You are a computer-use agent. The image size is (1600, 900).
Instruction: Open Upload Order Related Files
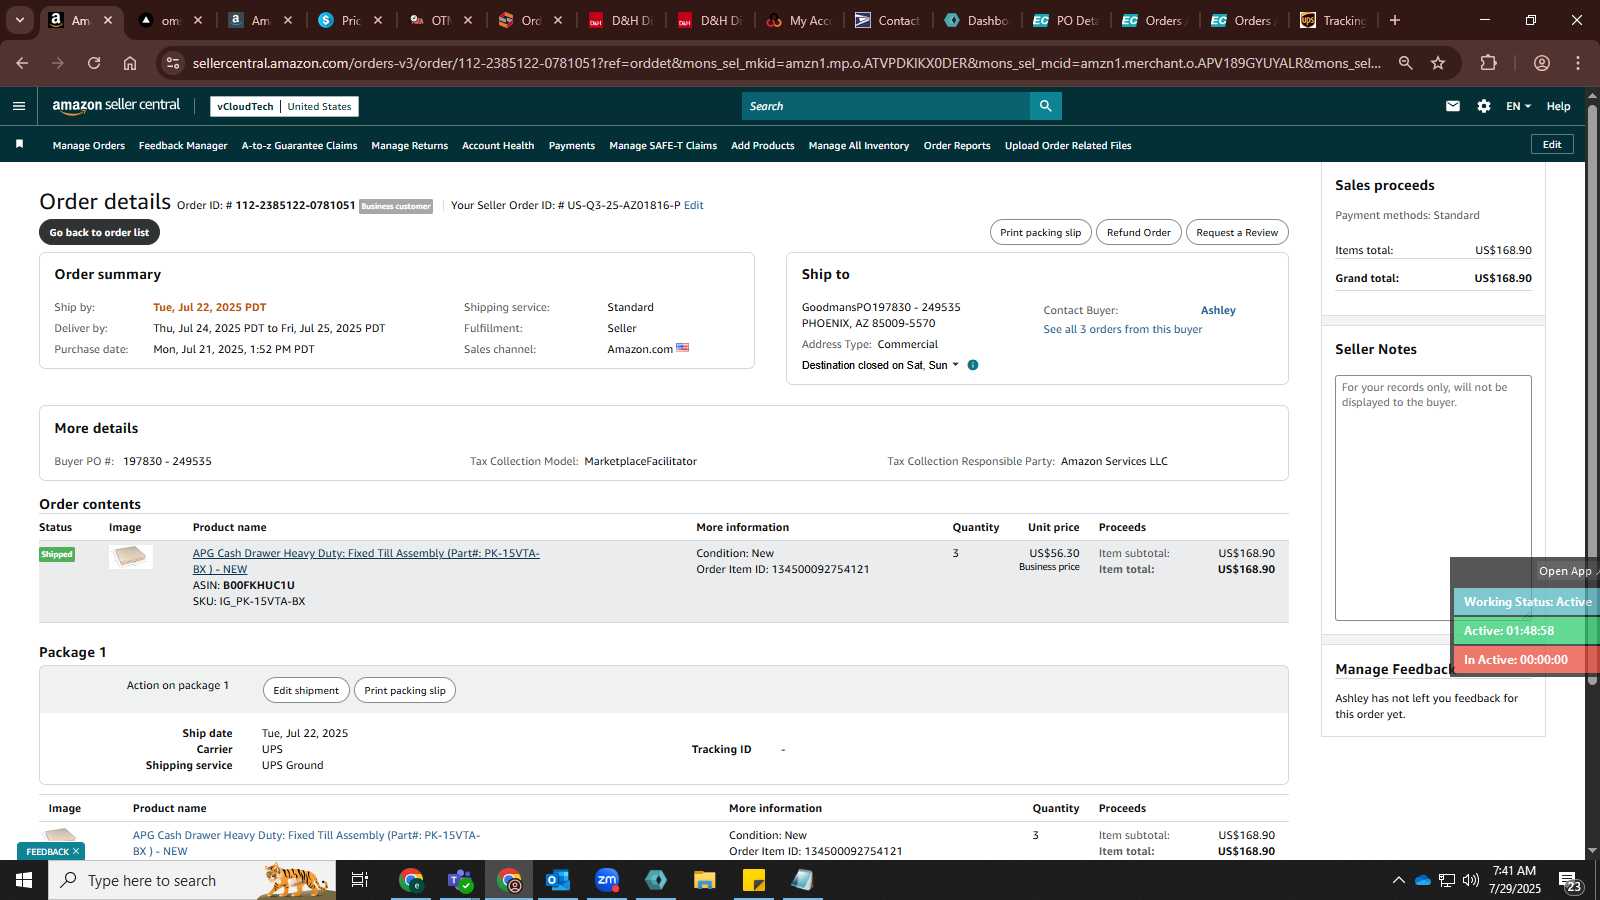coord(1068,146)
